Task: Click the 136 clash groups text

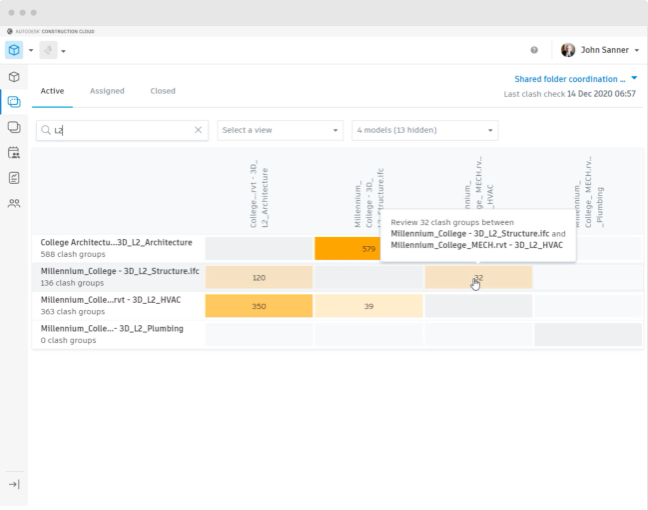Action: coord(72,283)
